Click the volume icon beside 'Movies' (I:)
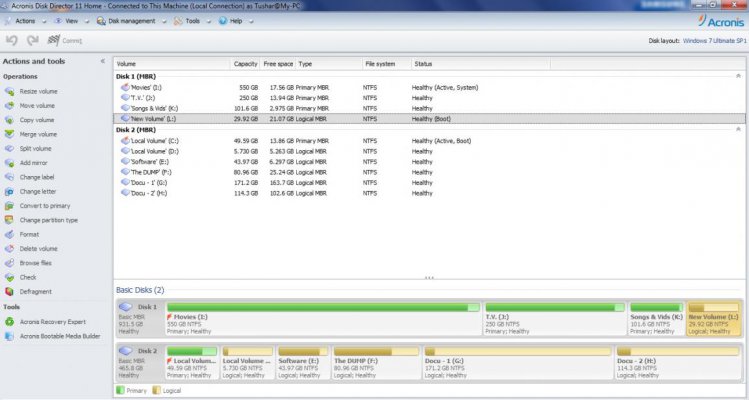The image size is (749, 400). point(125,87)
